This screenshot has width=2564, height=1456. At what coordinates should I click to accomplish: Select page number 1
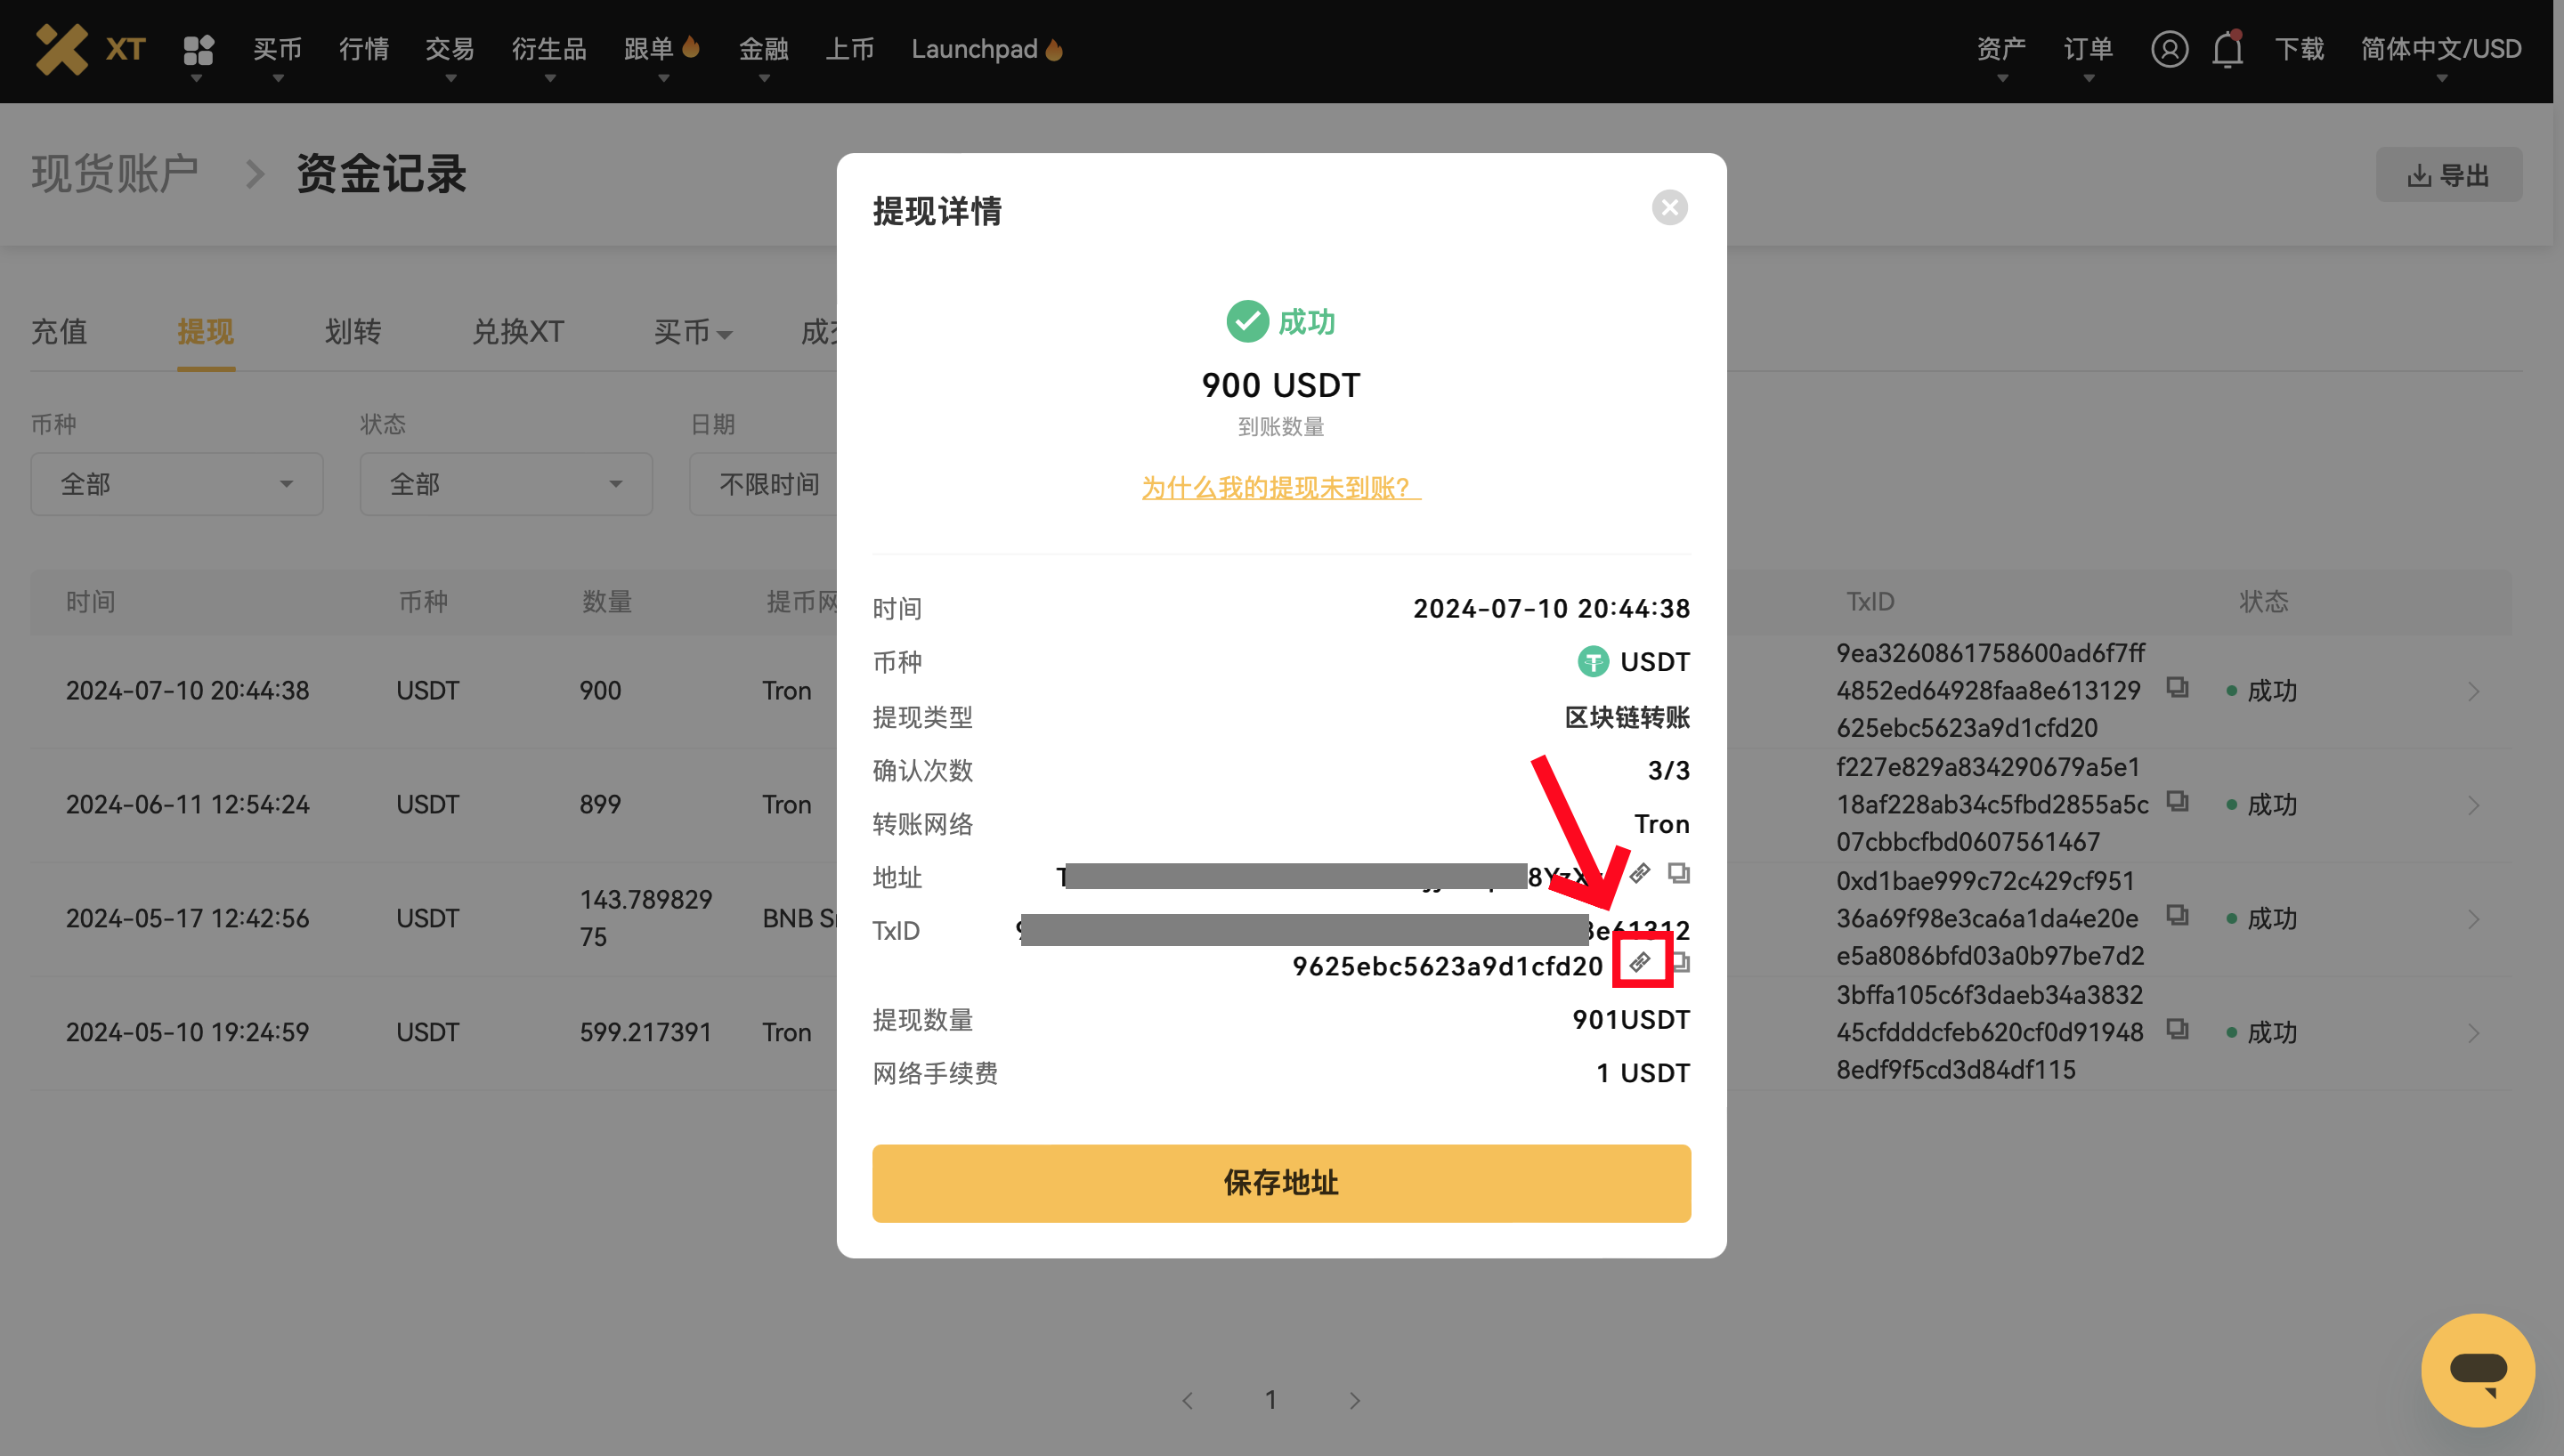[1271, 1400]
